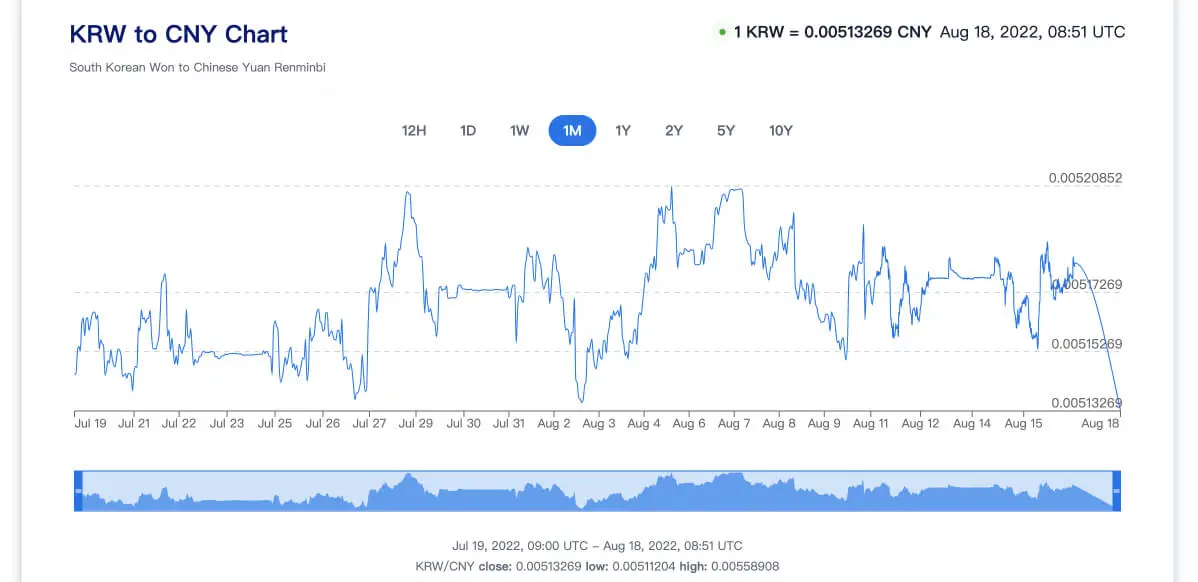This screenshot has height=582, width=1198.
Task: Click the 0.00520852 y-axis value label
Action: pos(1085,178)
